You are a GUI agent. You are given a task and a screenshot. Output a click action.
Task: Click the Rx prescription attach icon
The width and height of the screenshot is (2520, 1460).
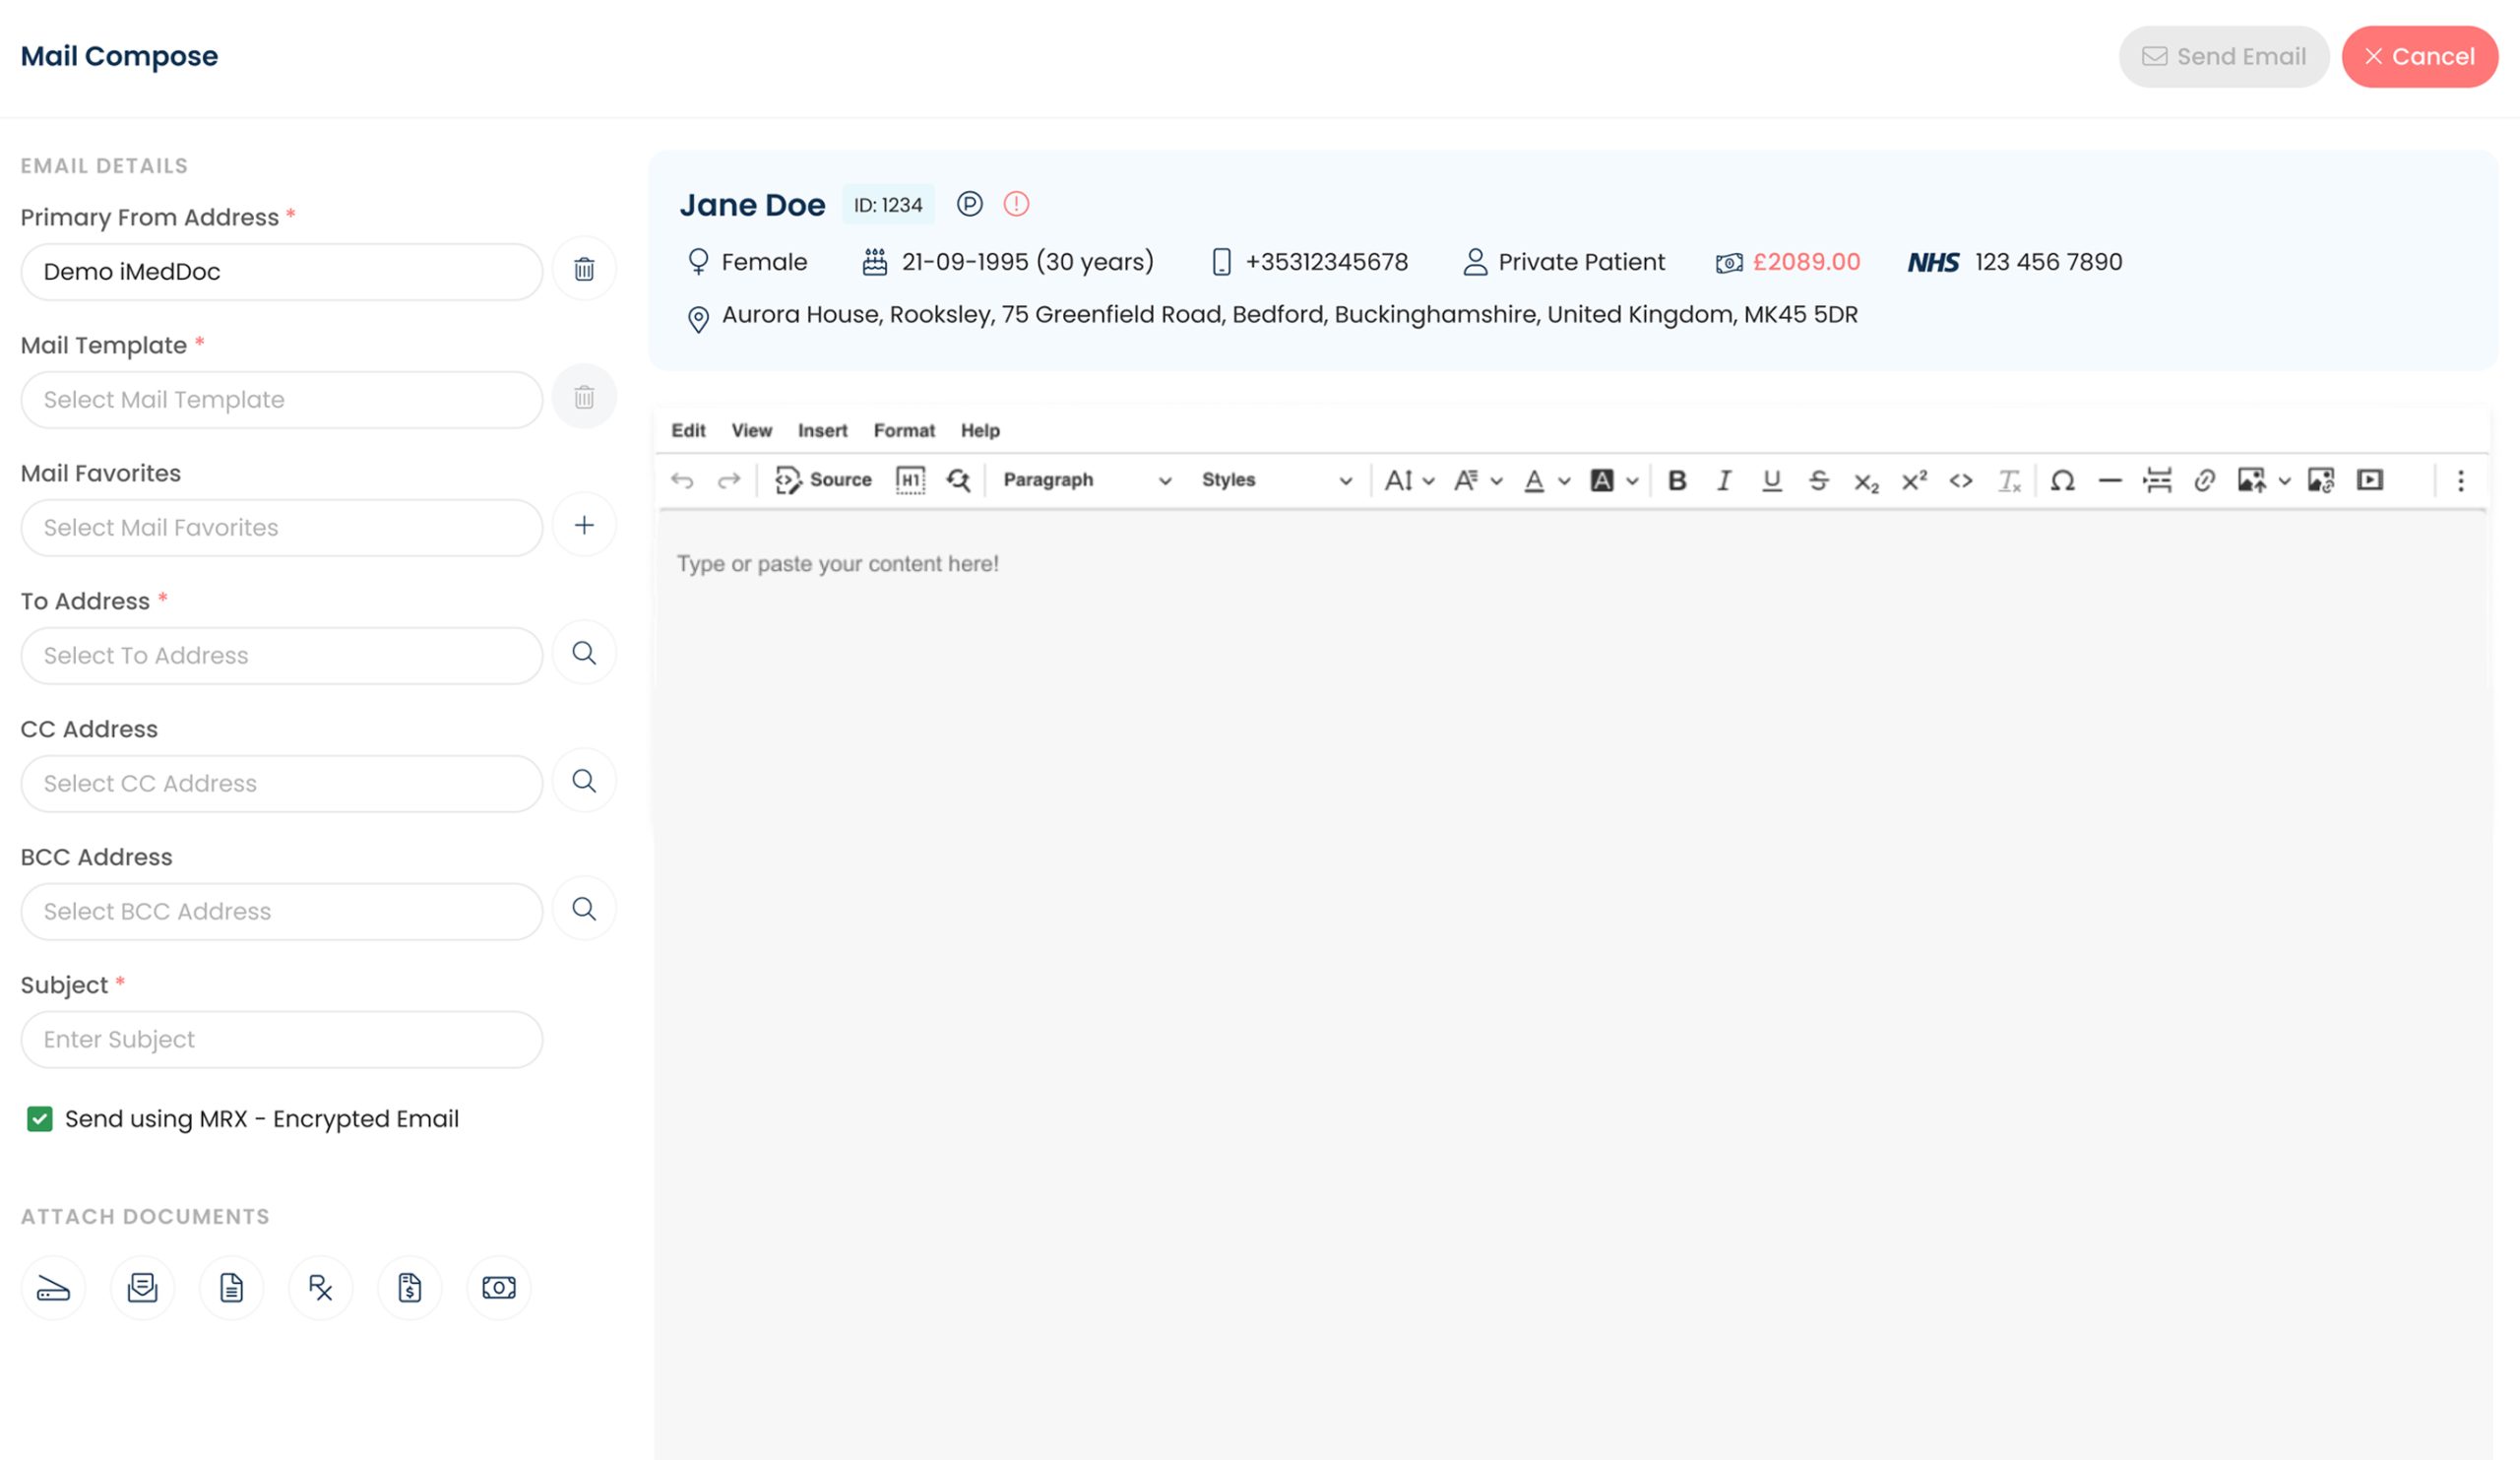point(320,1288)
